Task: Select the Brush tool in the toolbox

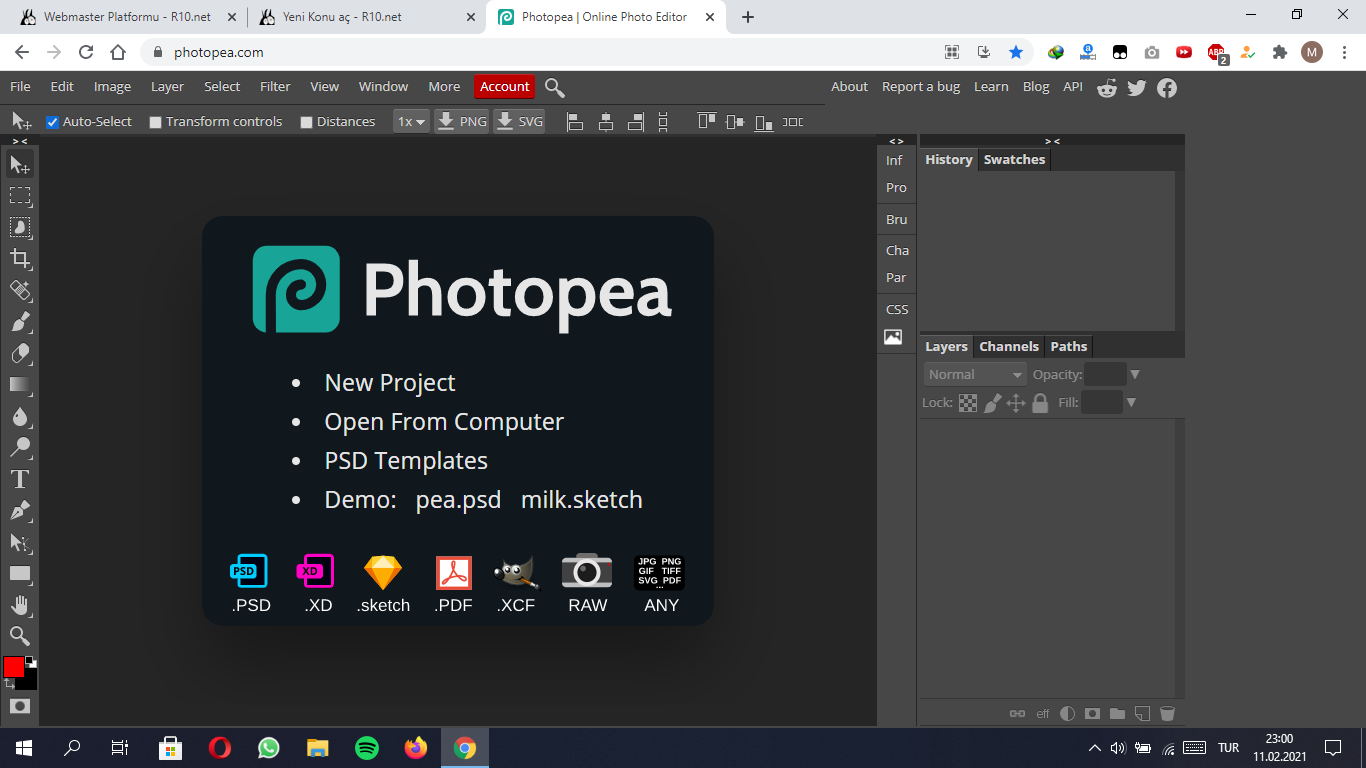Action: coord(20,322)
